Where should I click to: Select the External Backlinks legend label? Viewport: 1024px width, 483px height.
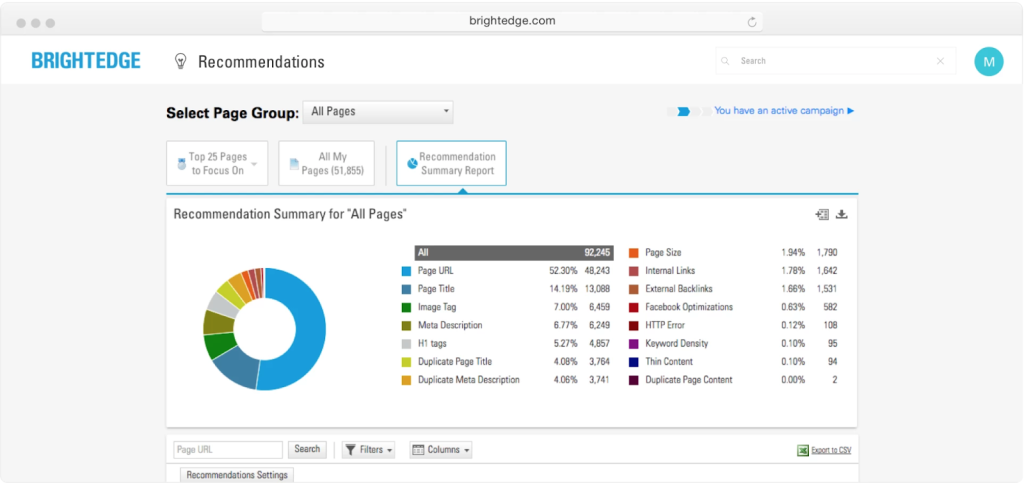(679, 289)
